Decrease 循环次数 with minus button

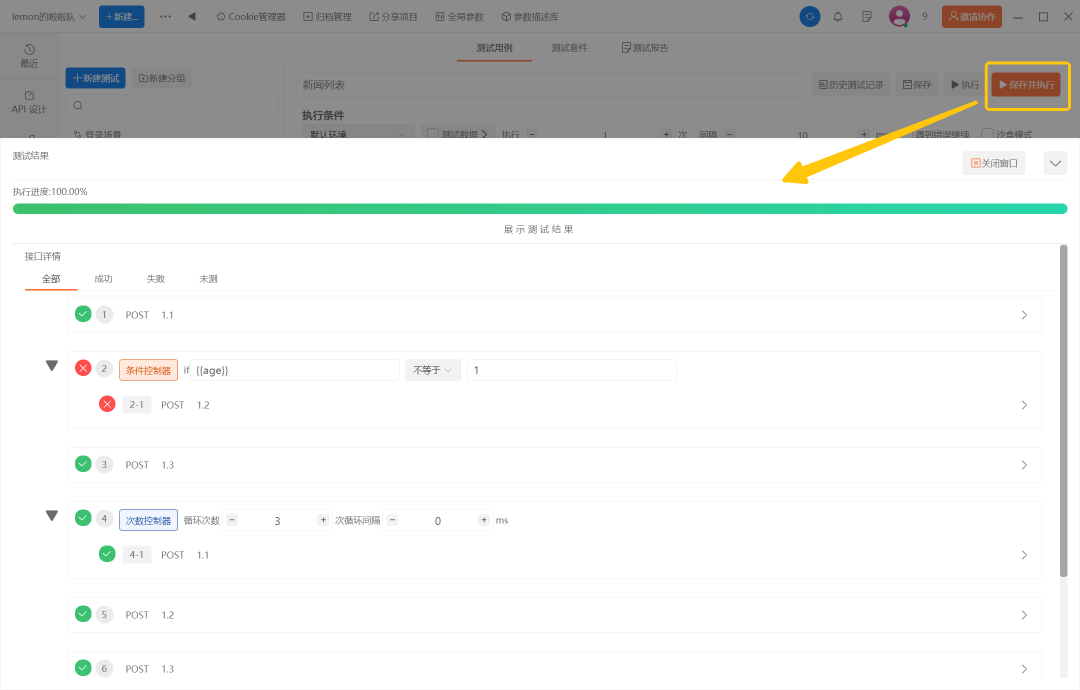click(x=232, y=520)
